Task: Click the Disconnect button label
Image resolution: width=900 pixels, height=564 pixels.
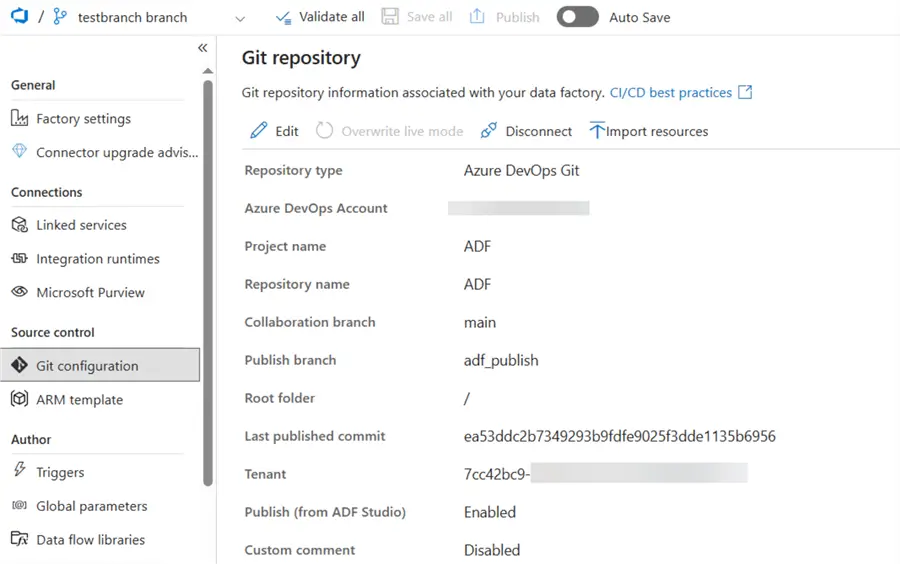Action: tap(538, 131)
